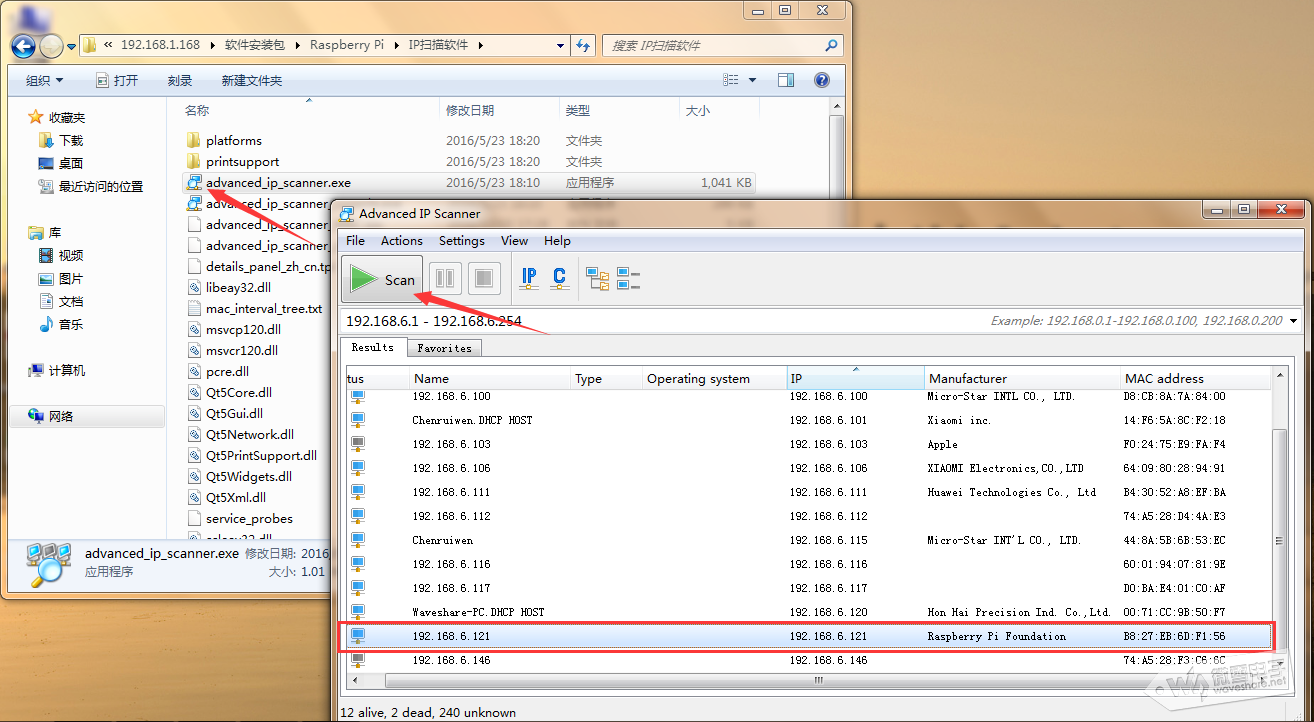This screenshot has width=1314, height=722.
Task: Open 桌面 in the Explorer sidebar
Action: (x=71, y=163)
